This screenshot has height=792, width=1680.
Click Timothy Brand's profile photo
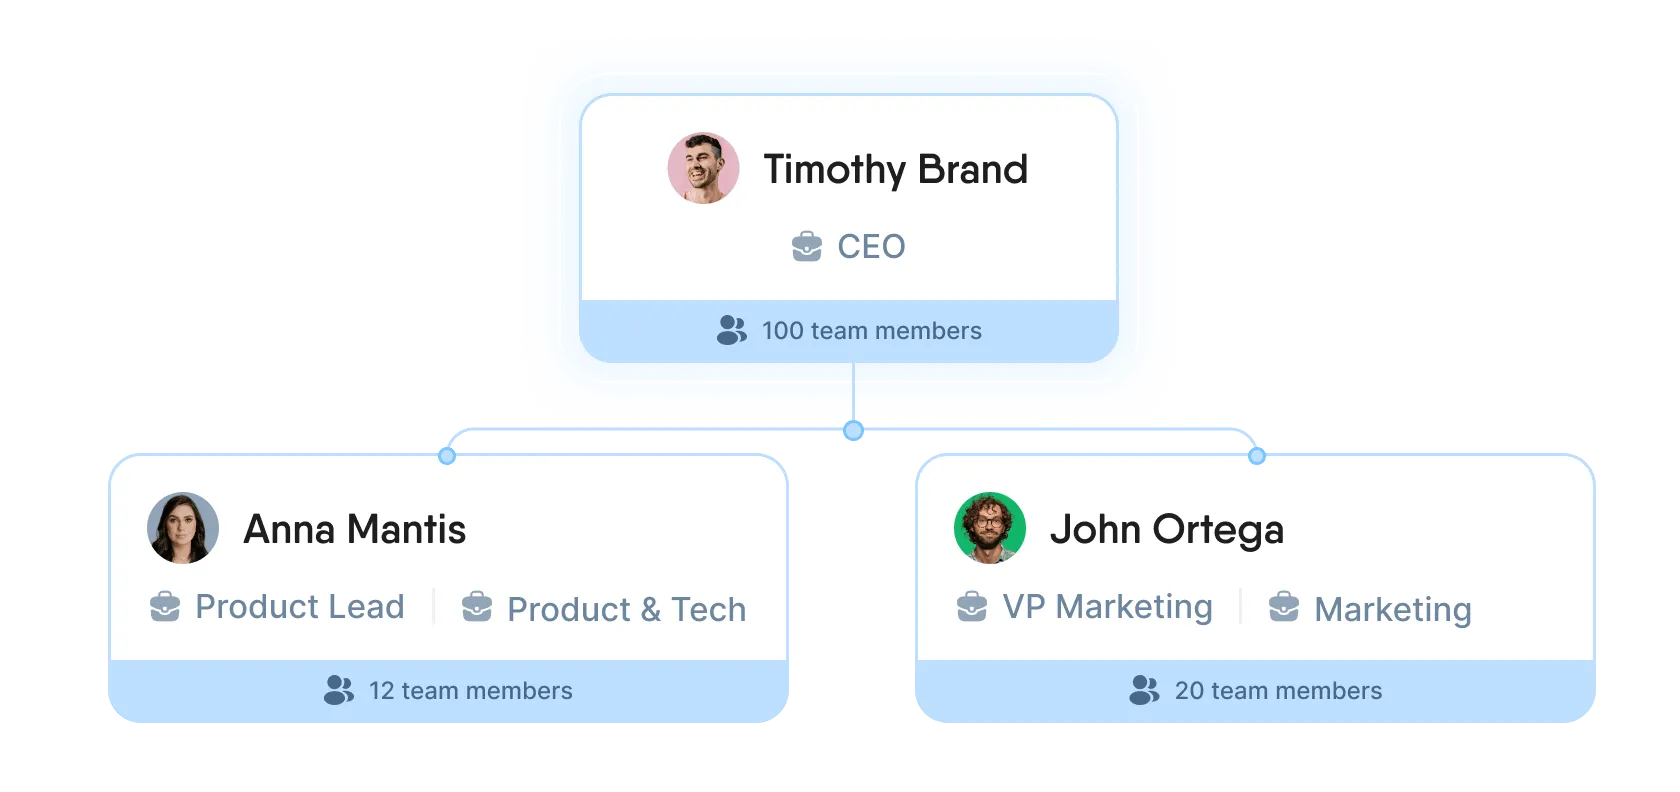pyautogui.click(x=704, y=168)
